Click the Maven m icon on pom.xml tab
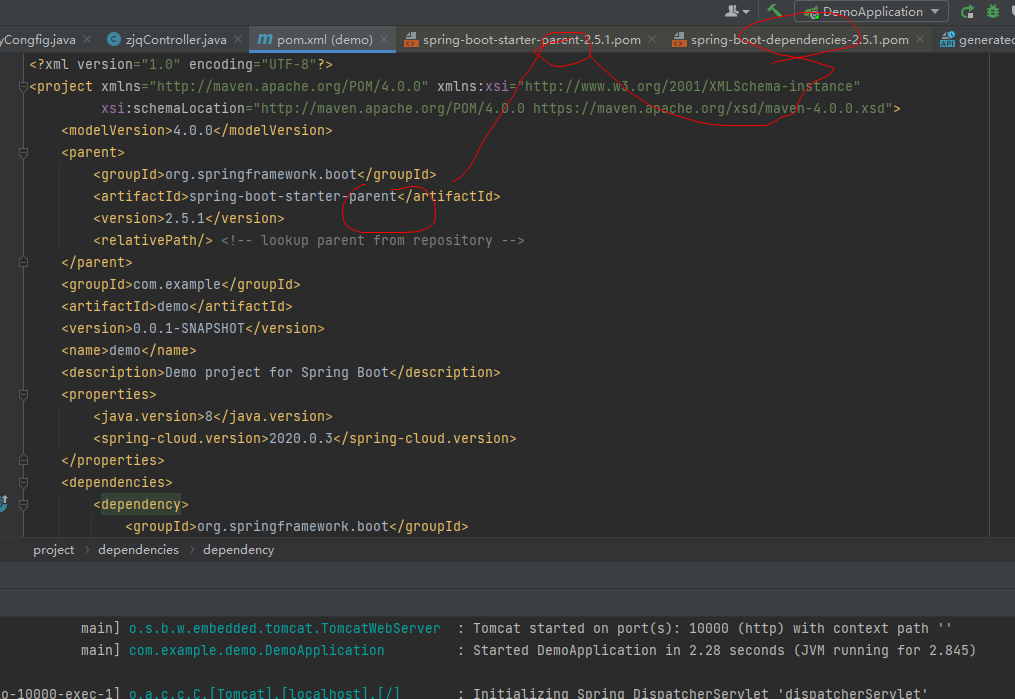 pos(265,39)
